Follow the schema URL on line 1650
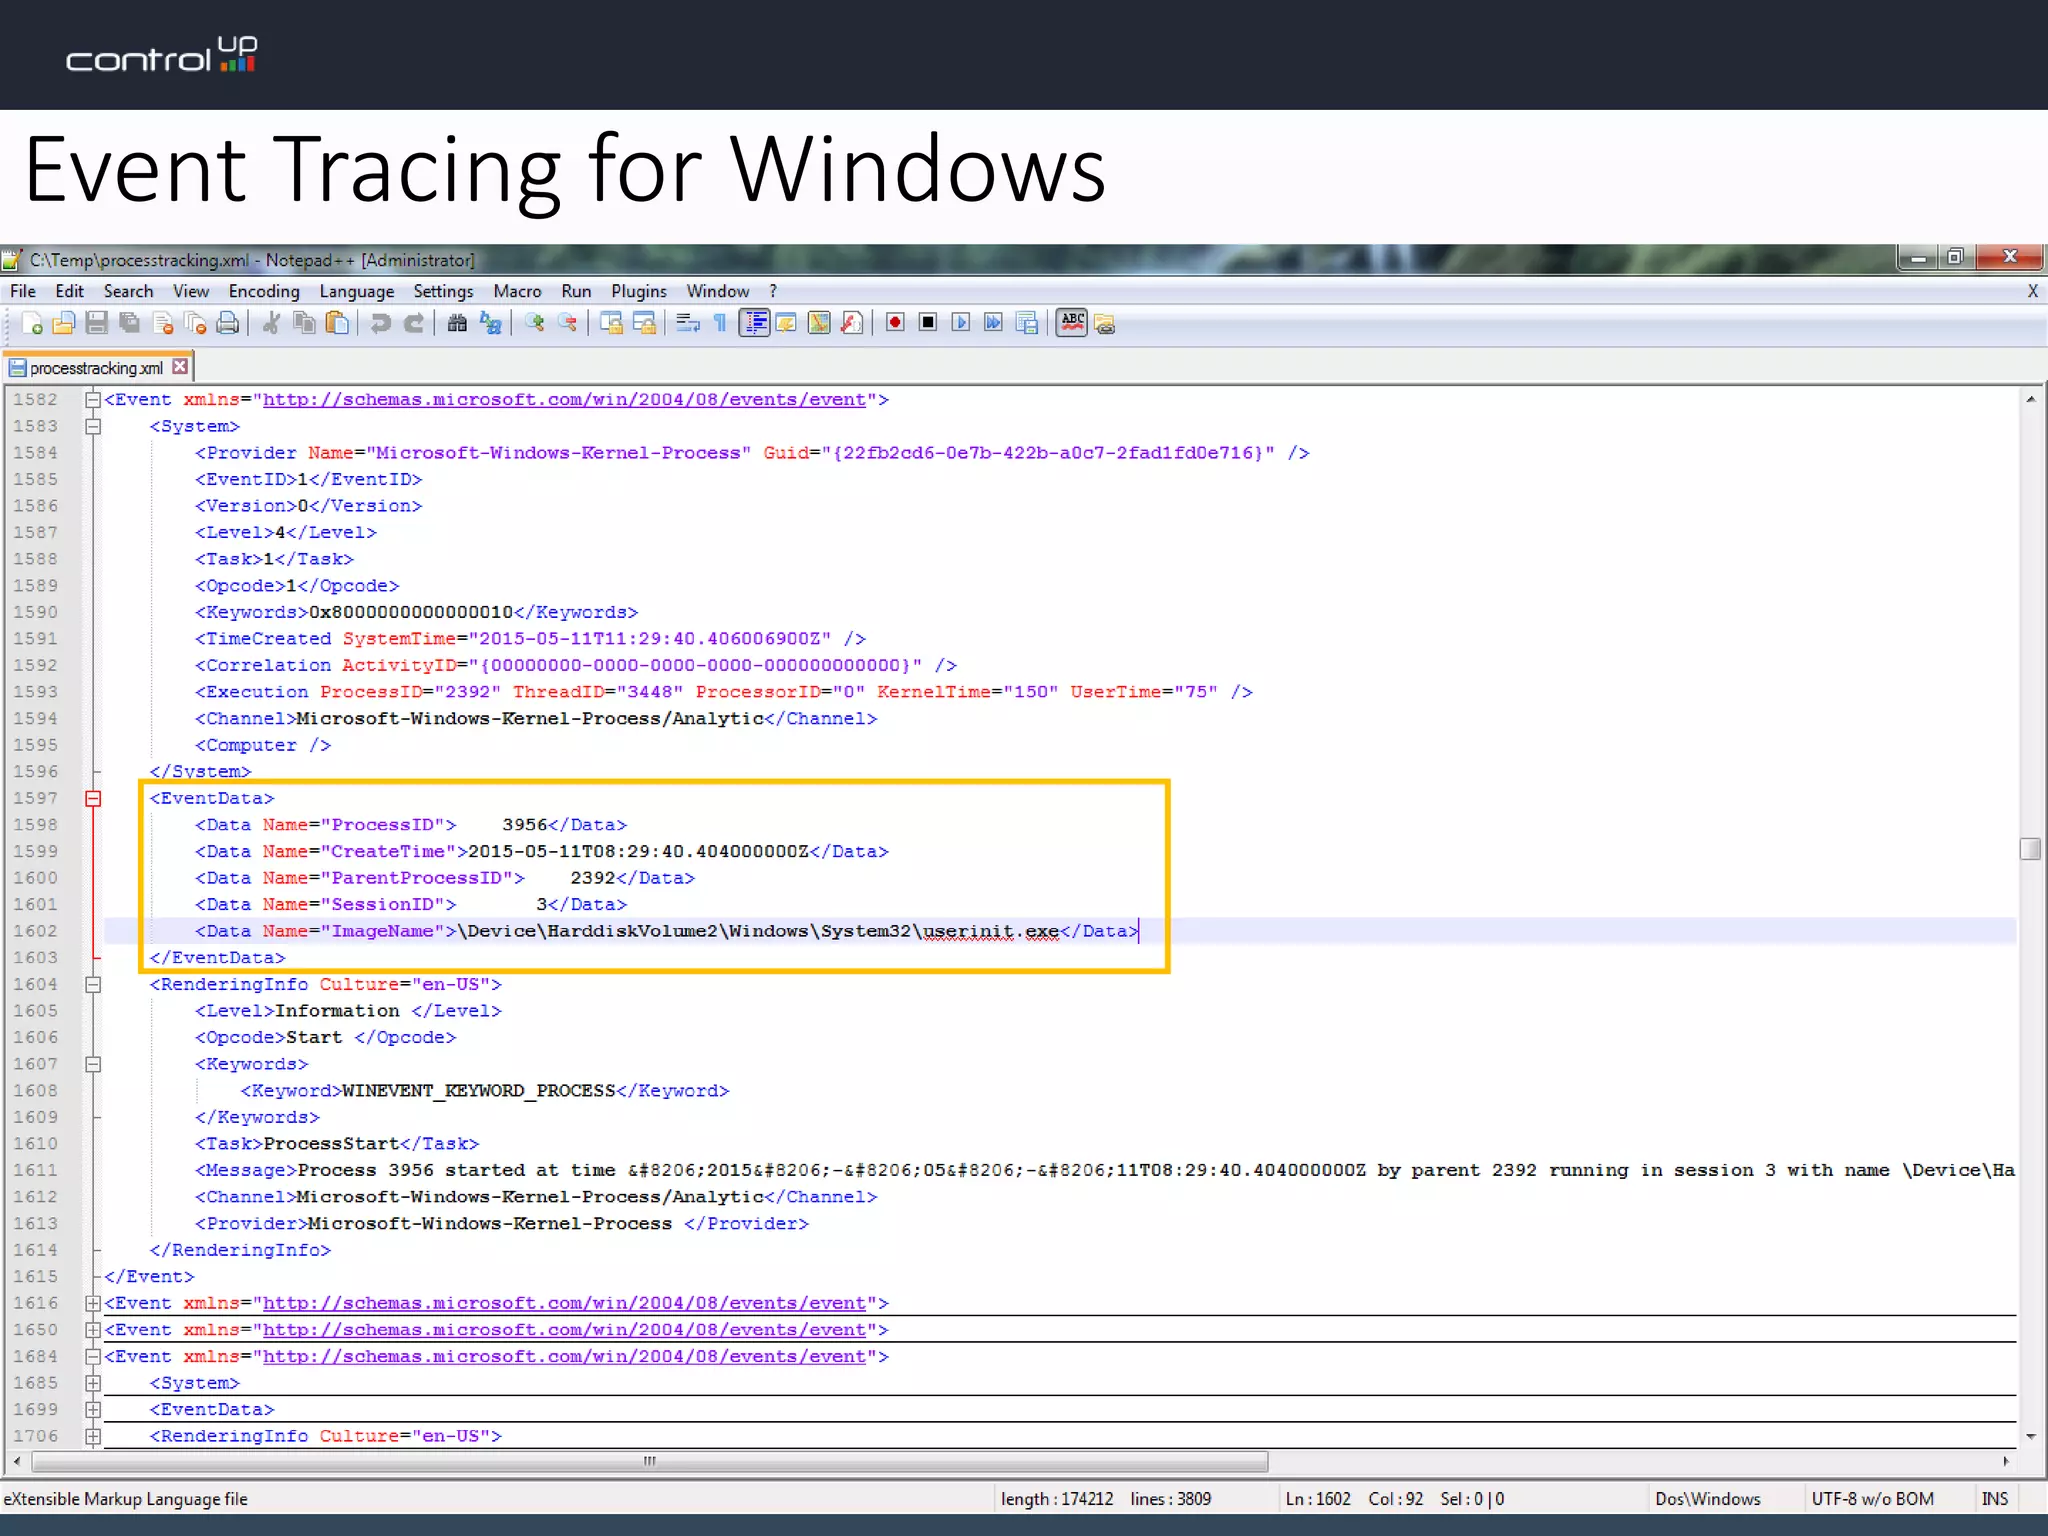 [564, 1330]
